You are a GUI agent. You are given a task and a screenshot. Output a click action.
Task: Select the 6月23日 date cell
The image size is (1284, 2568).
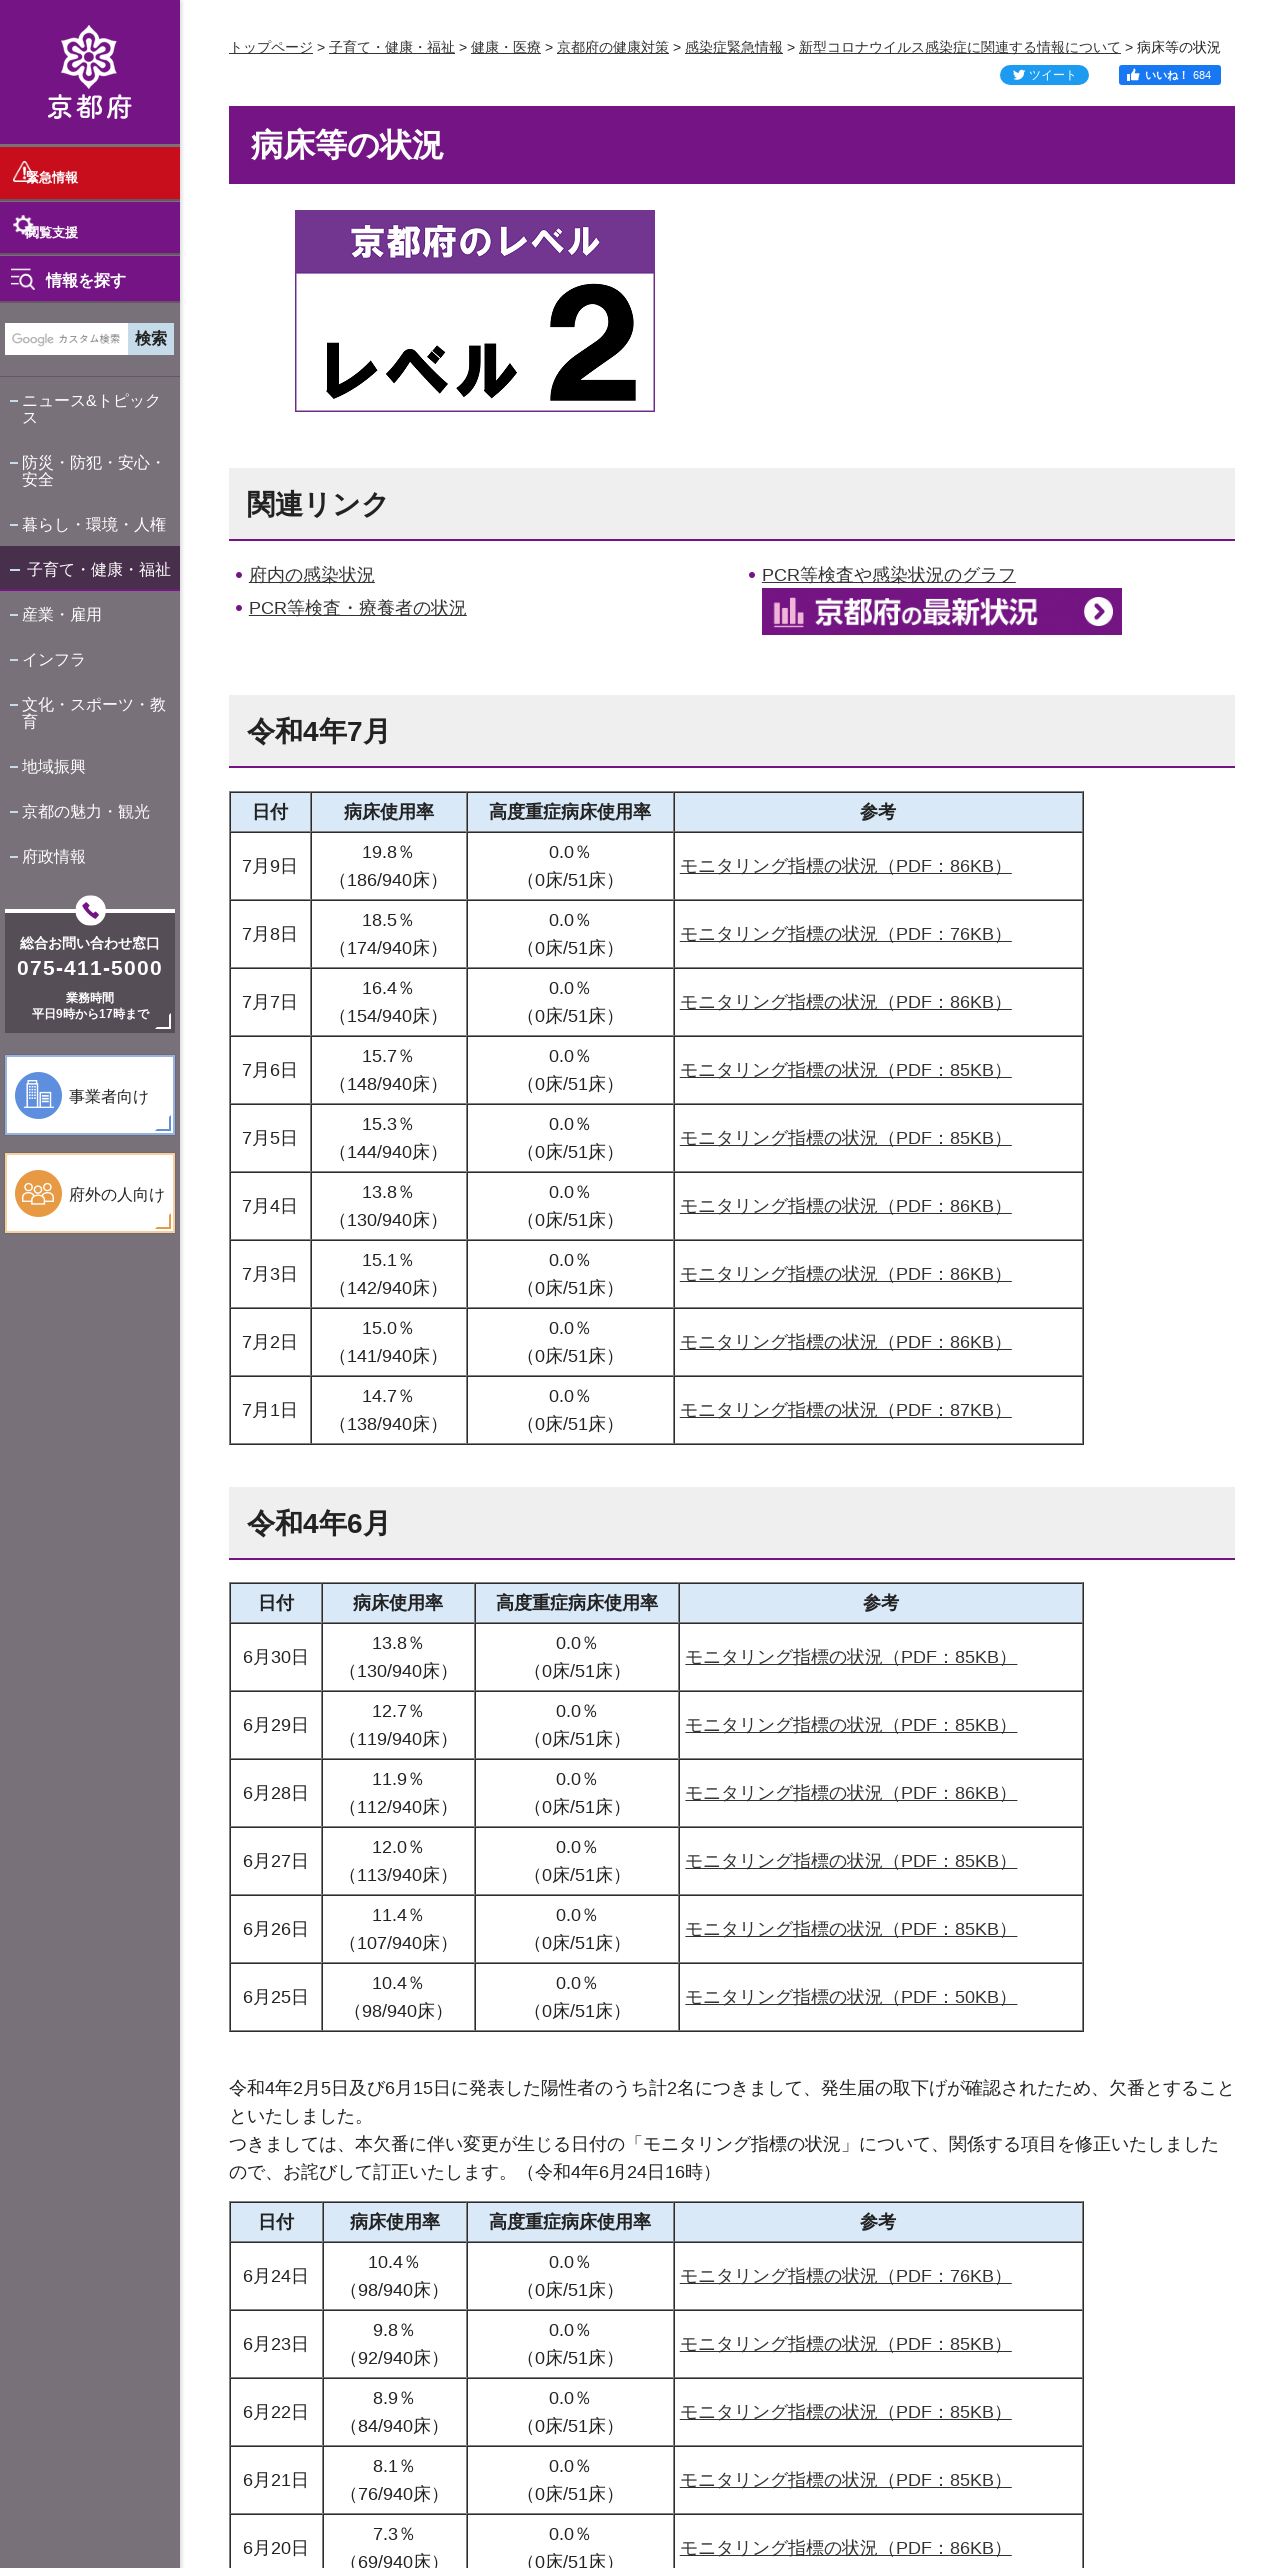(x=276, y=2344)
